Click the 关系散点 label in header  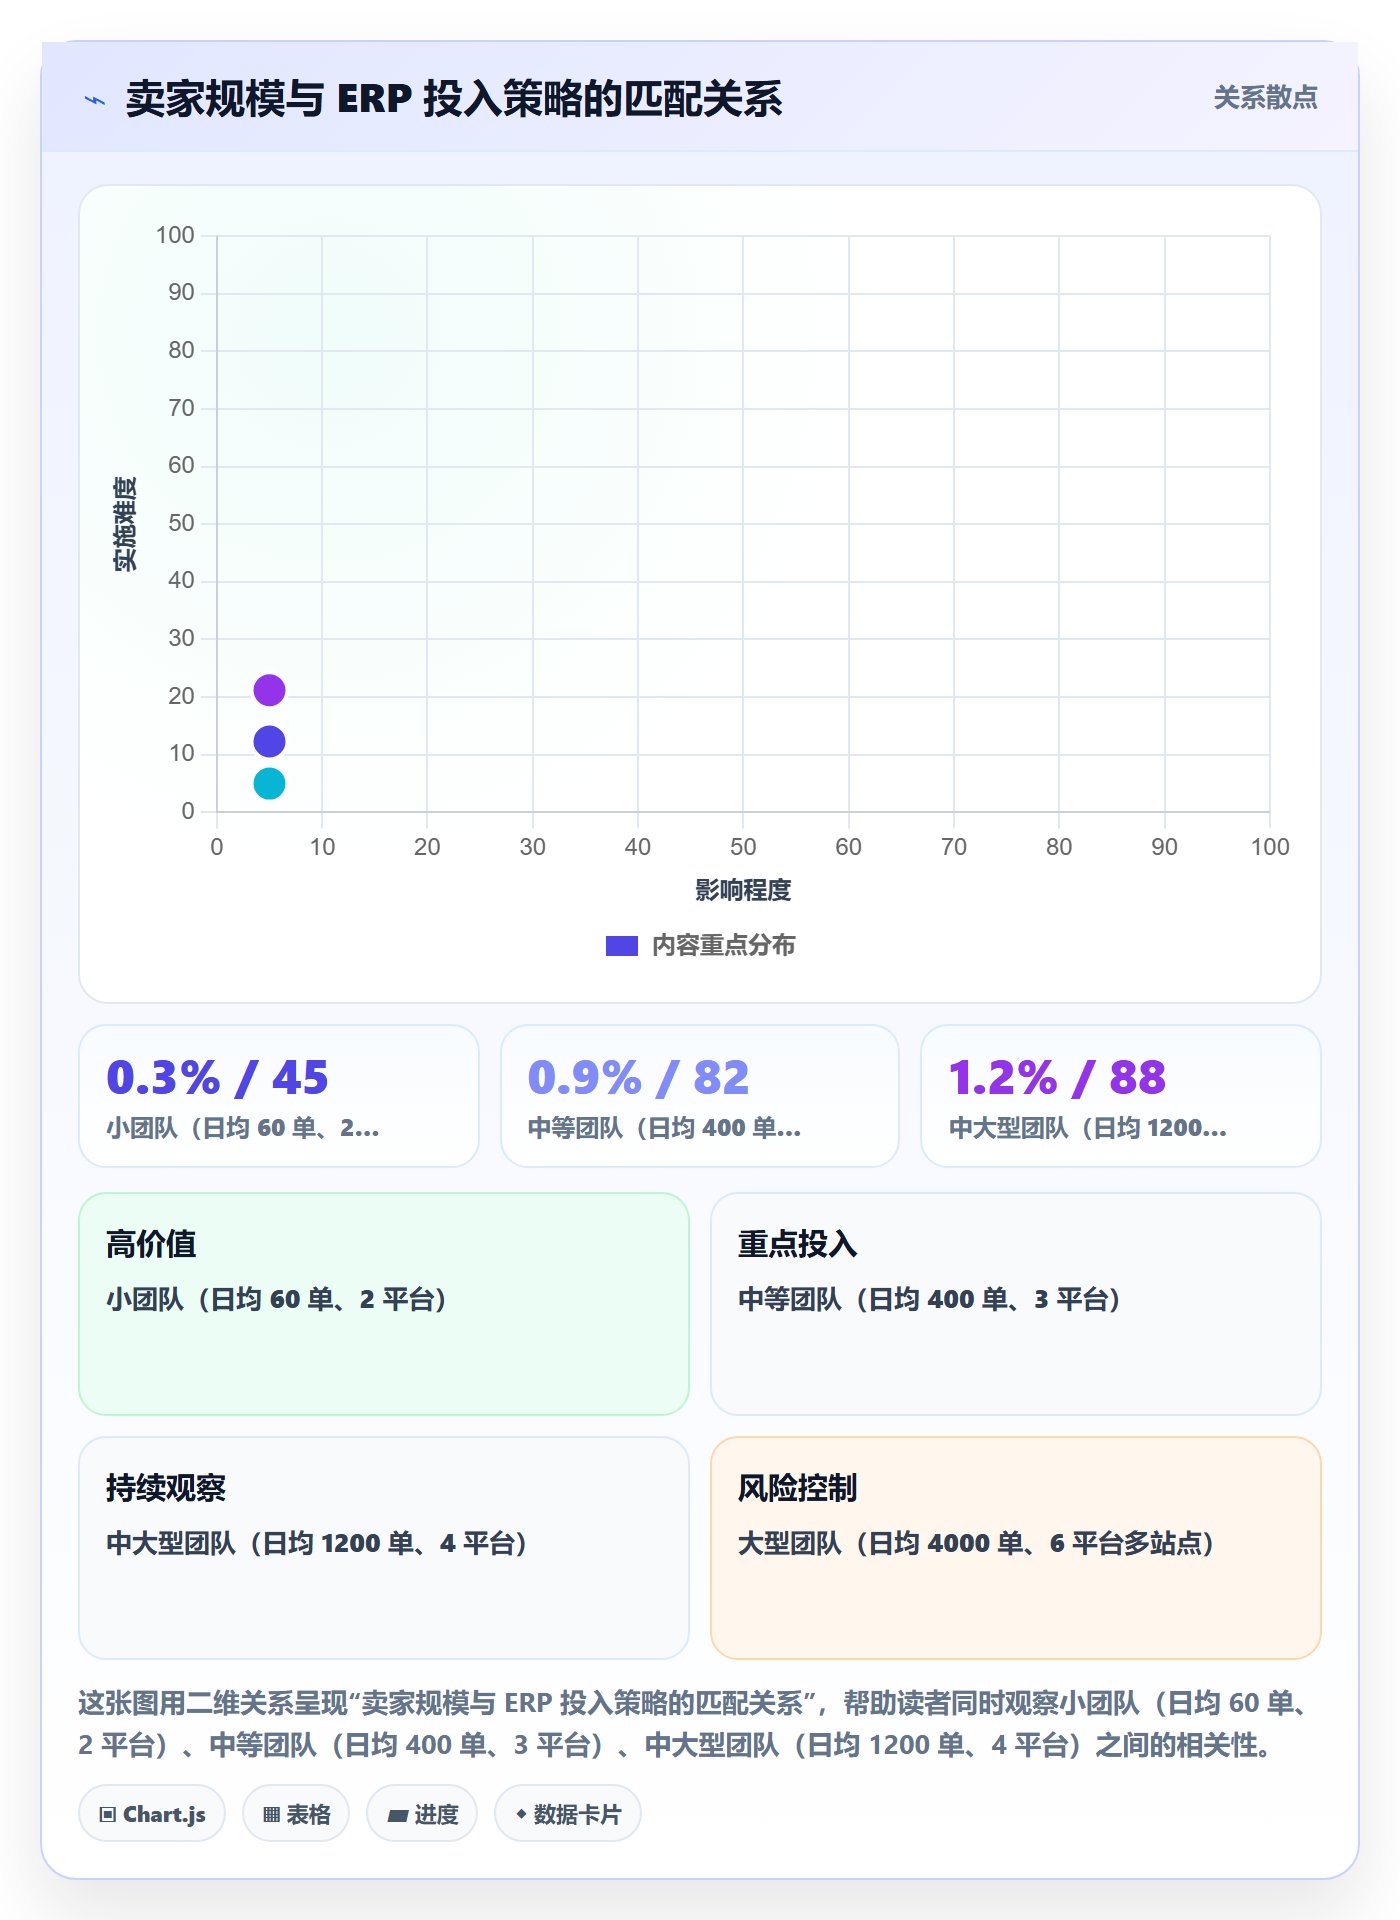(x=1265, y=98)
